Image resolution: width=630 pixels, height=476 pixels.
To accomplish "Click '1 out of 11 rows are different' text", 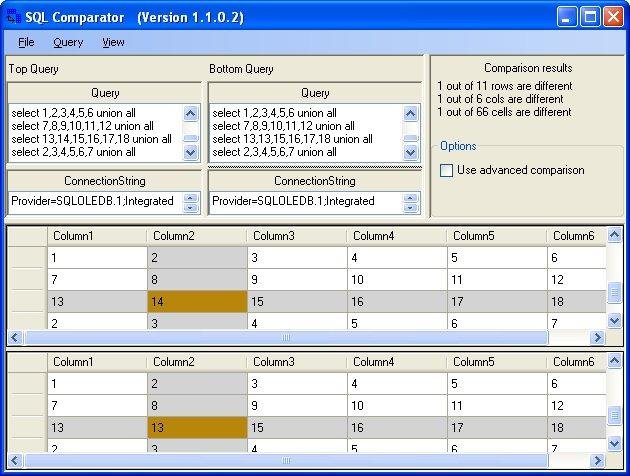I will (505, 86).
